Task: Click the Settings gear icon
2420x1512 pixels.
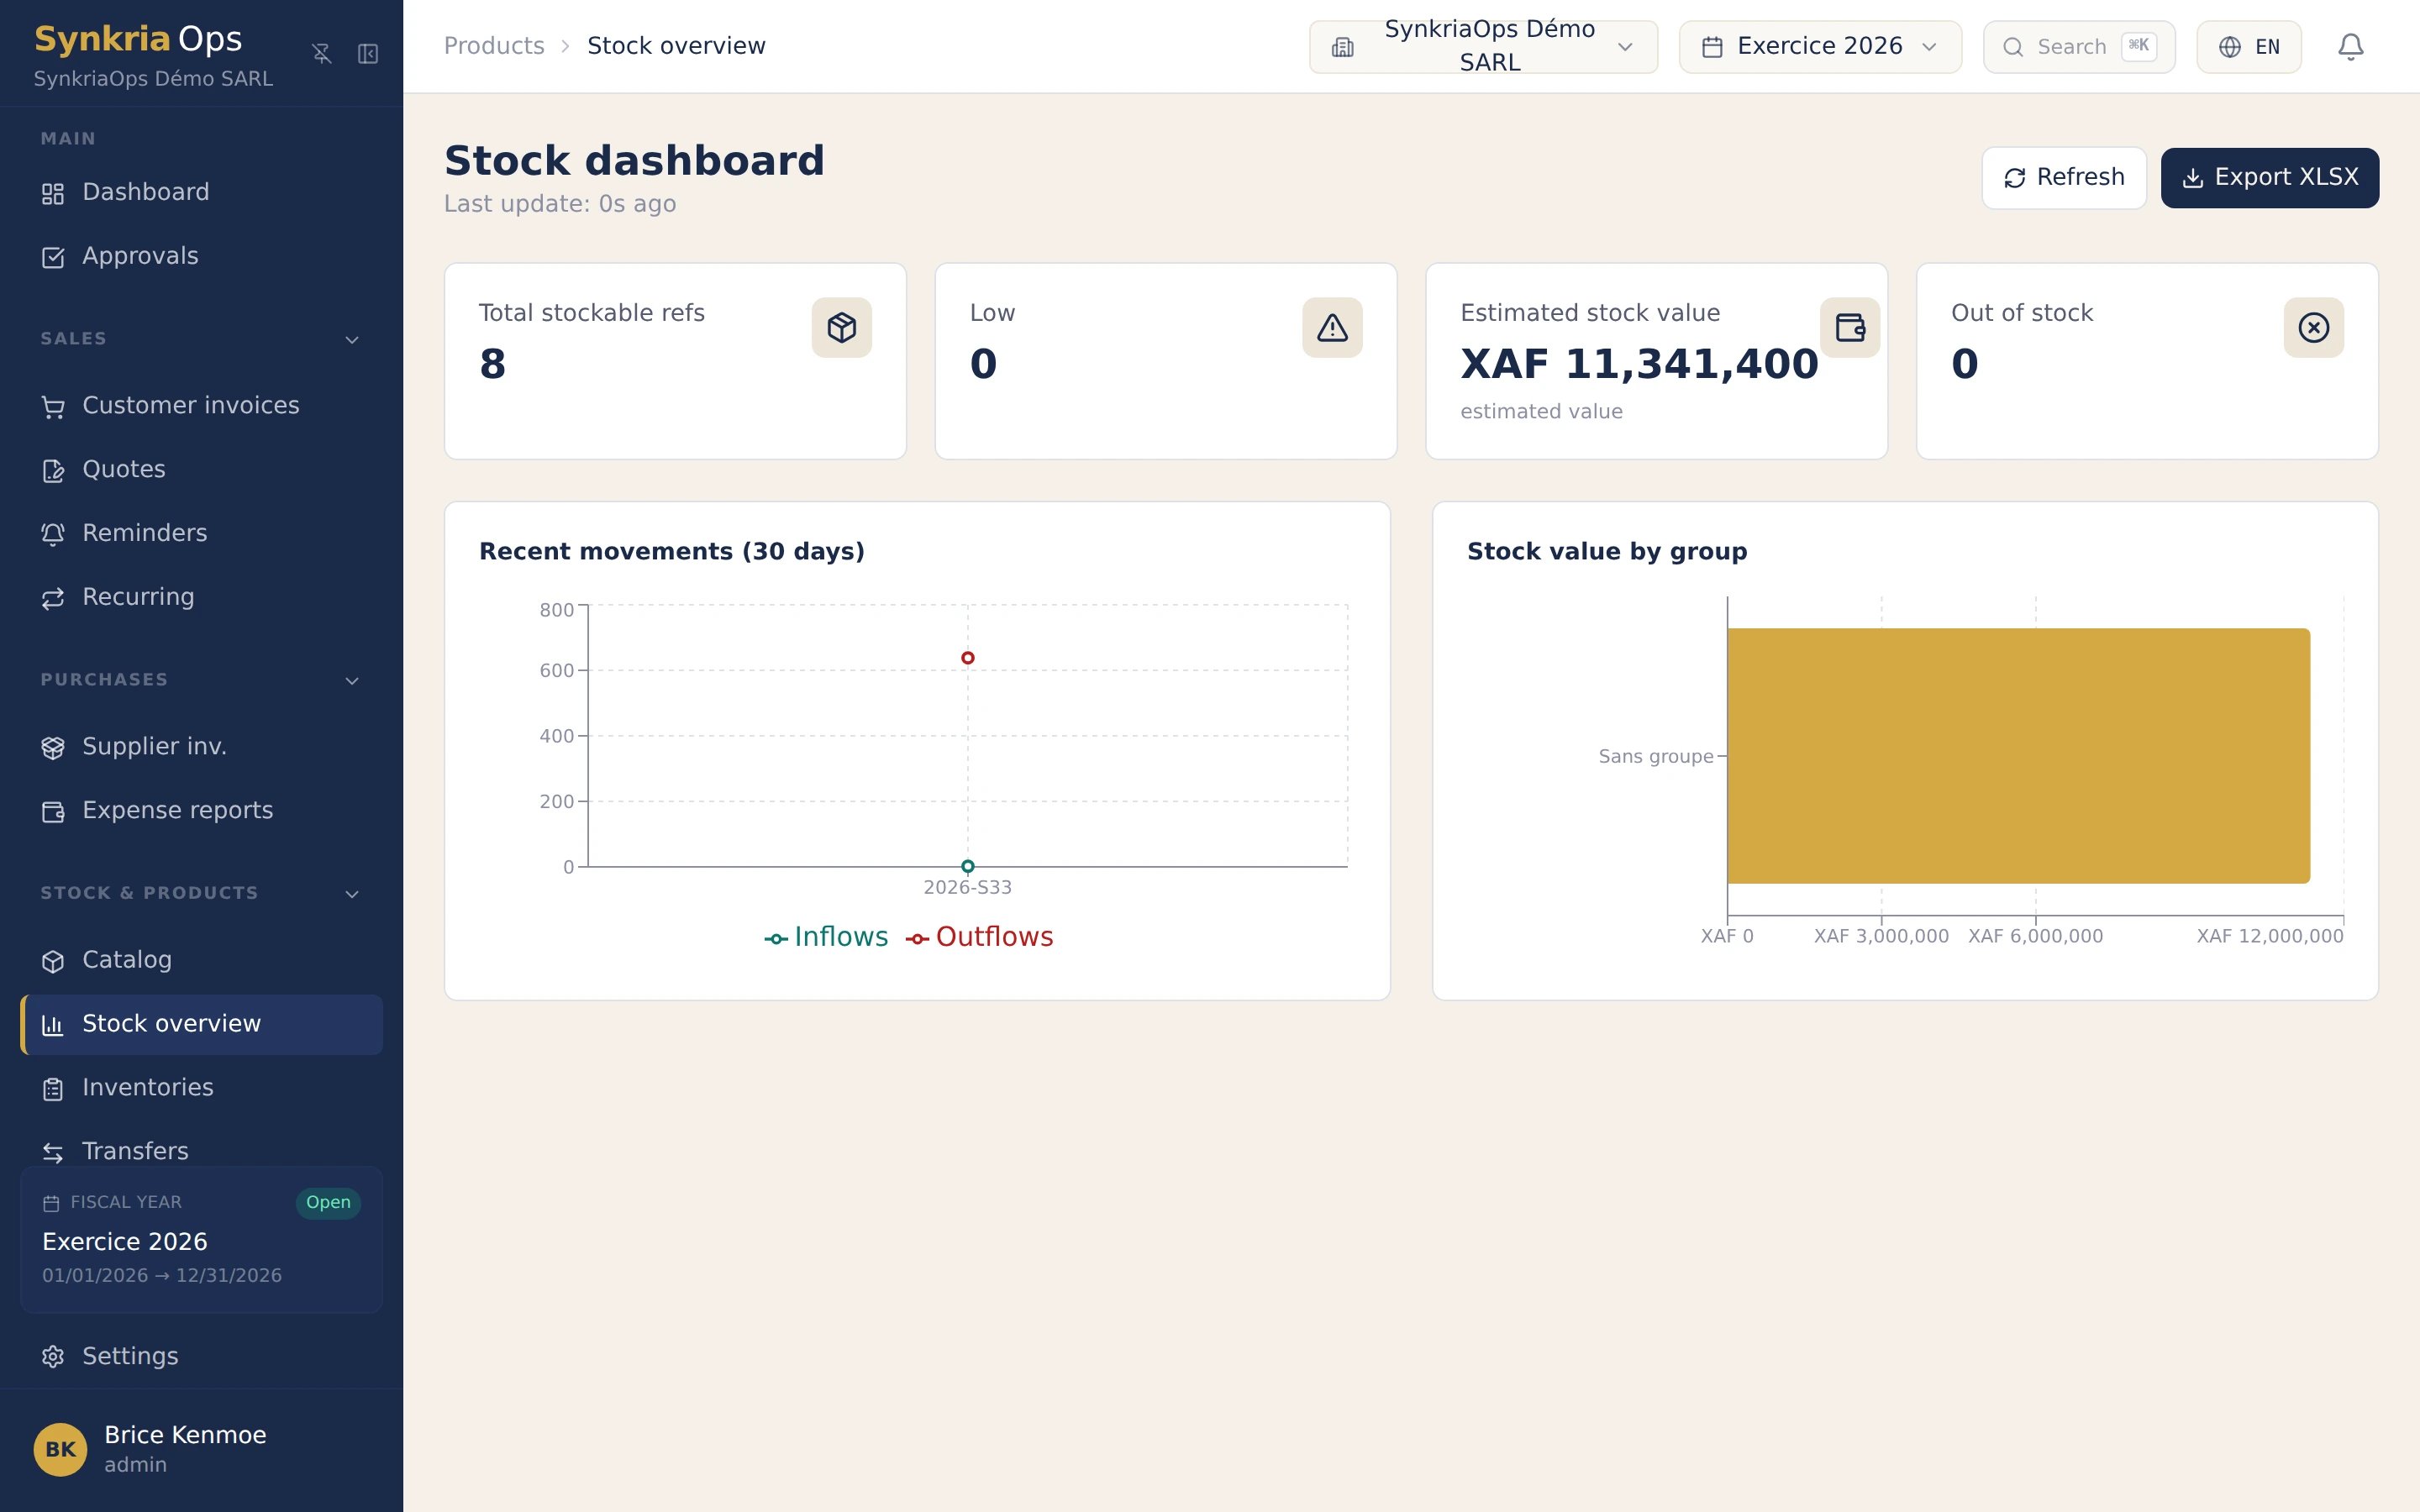Action: [53, 1357]
